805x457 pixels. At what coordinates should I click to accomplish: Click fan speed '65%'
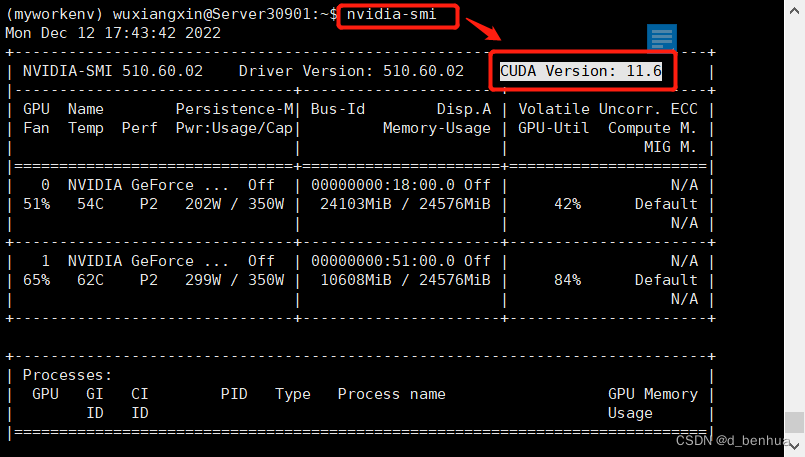[x=36, y=280]
